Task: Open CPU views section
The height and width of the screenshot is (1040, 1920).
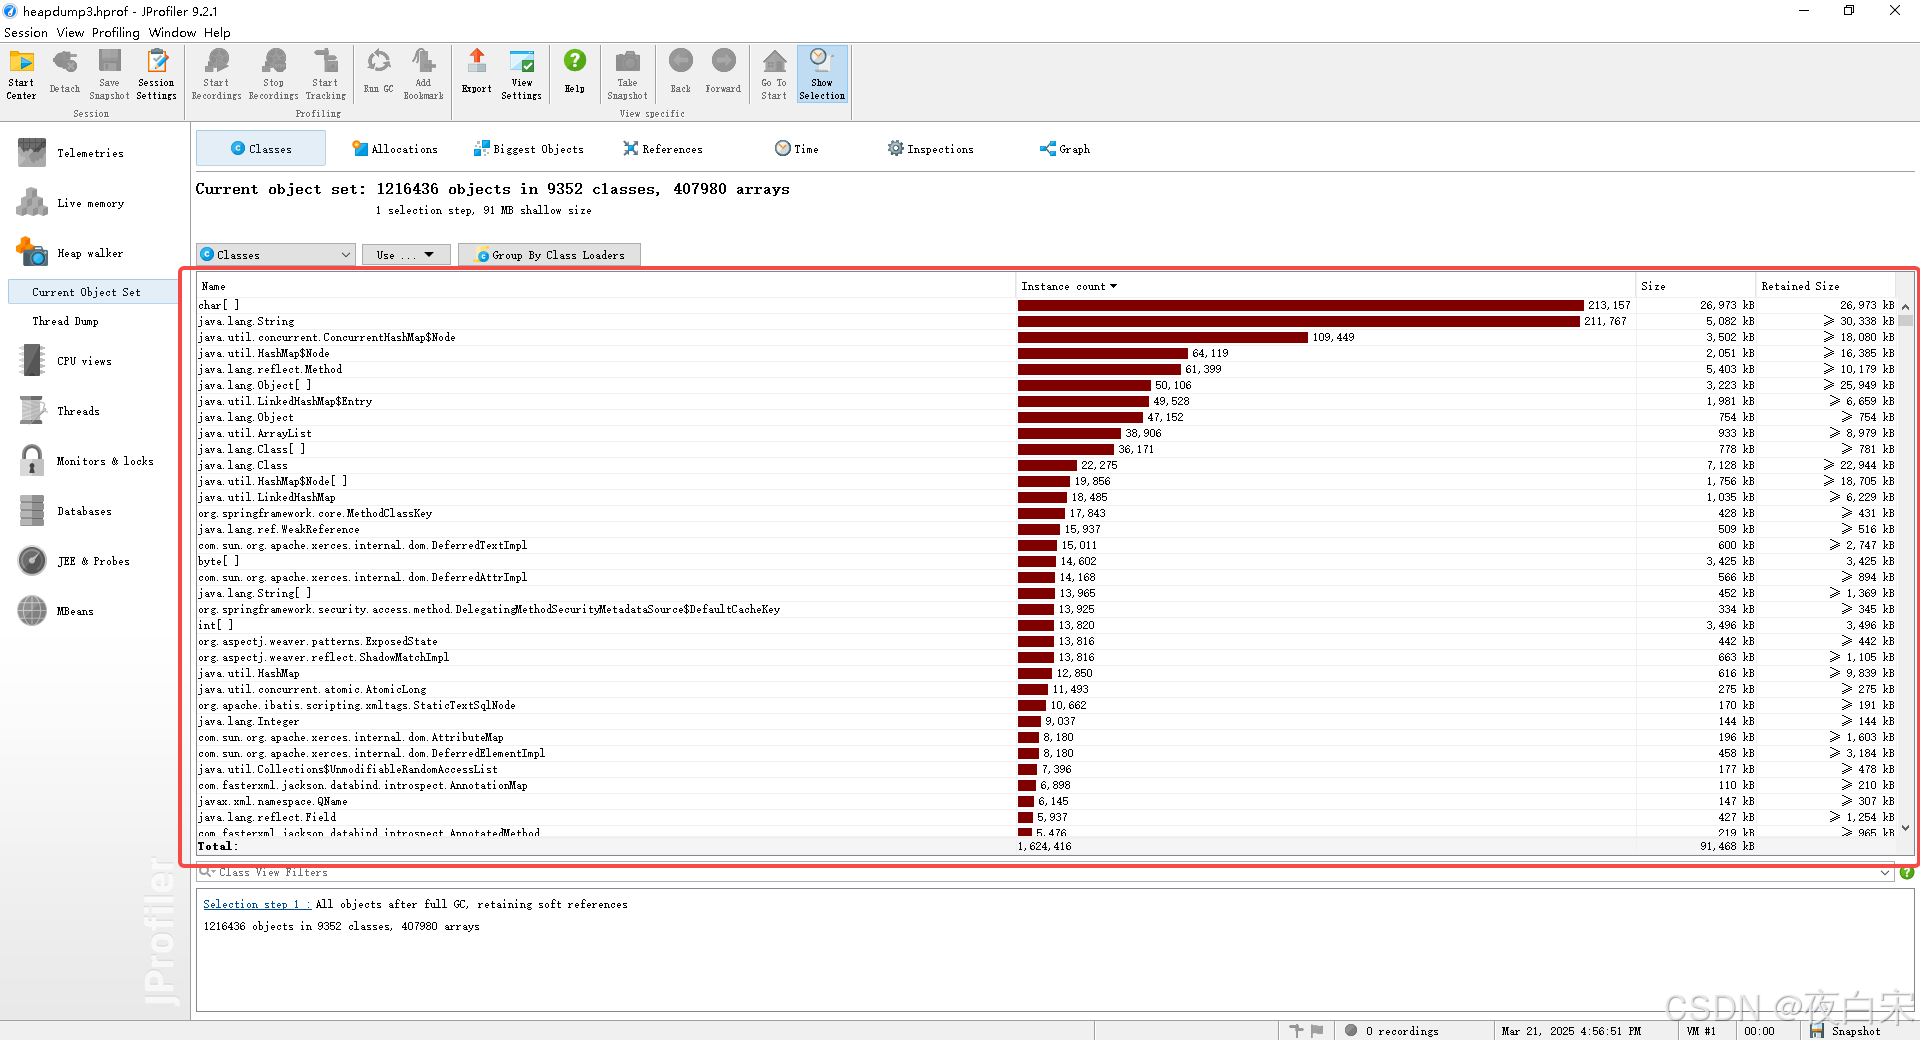Action: coord(84,361)
